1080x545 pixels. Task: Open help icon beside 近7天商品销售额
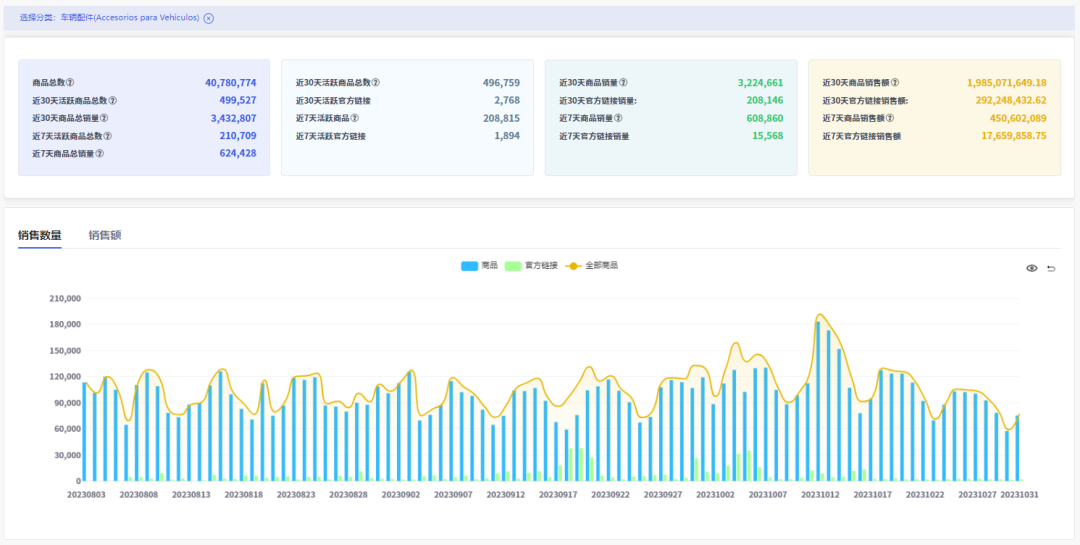coord(890,119)
